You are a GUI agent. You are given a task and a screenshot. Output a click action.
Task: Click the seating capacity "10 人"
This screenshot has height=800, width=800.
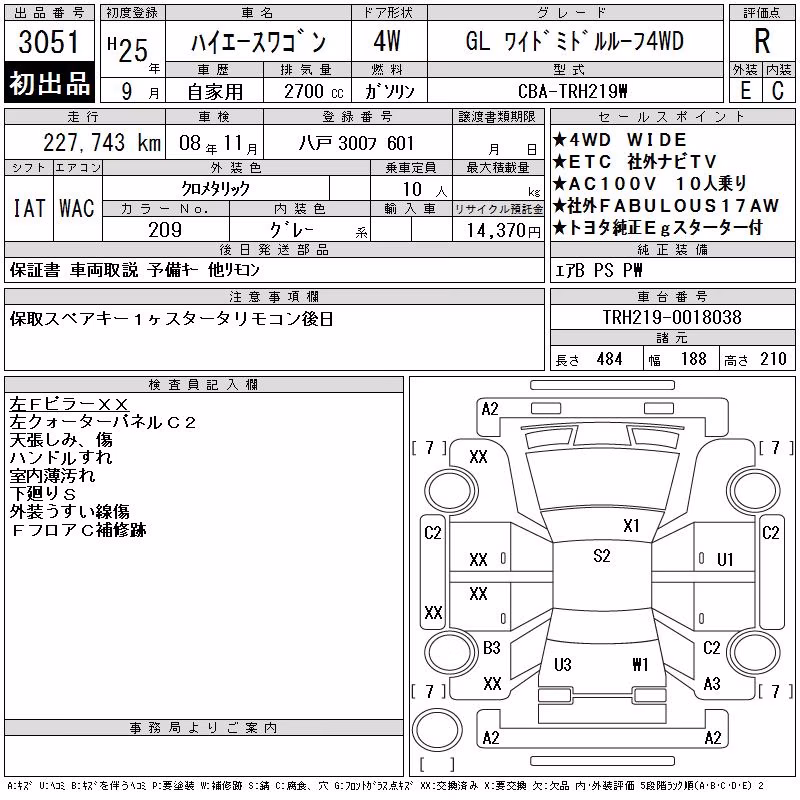tap(424, 190)
